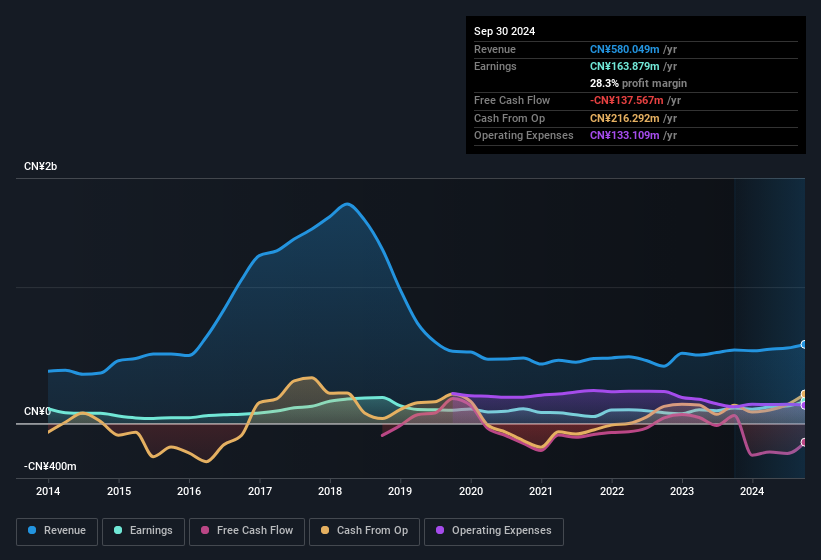Toggle the Revenue legend button
This screenshot has height=560, width=821.
click(x=57, y=531)
